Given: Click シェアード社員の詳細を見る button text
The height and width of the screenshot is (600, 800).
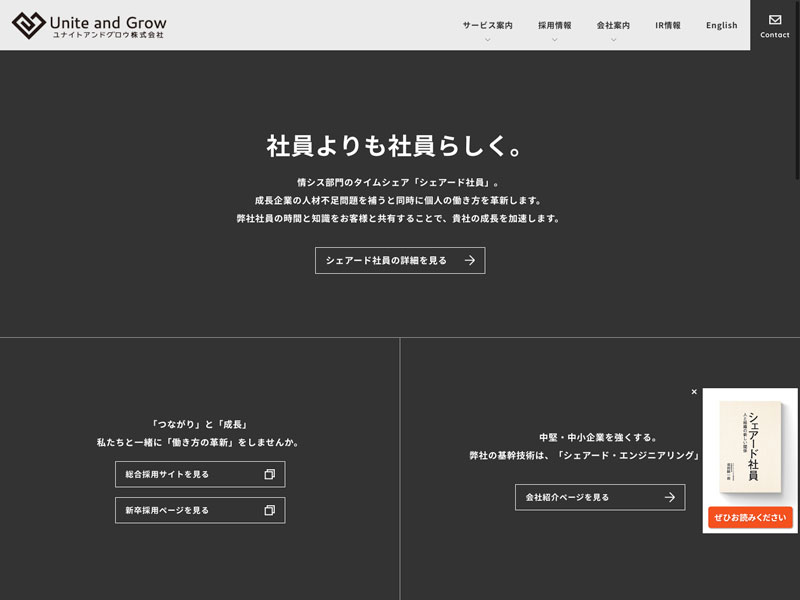Looking at the screenshot, I should 386,261.
